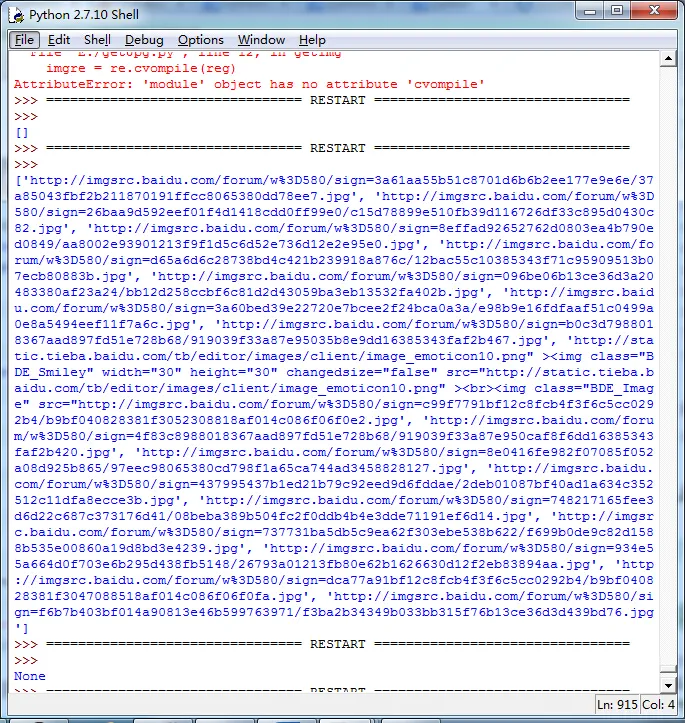This screenshot has height=723, width=685.
Task: Click the 'imgre = re.cvompile(reg)' line
Action: pos(141,68)
